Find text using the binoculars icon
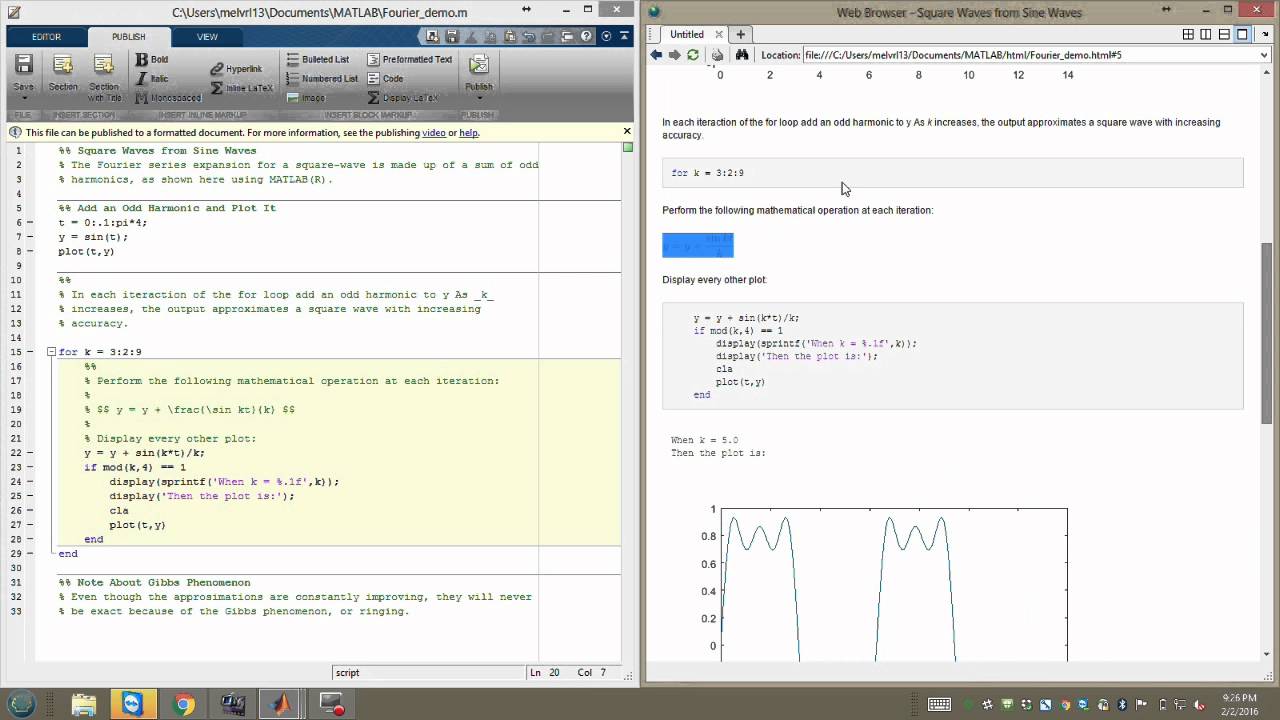The width and height of the screenshot is (1280, 720). [742, 55]
